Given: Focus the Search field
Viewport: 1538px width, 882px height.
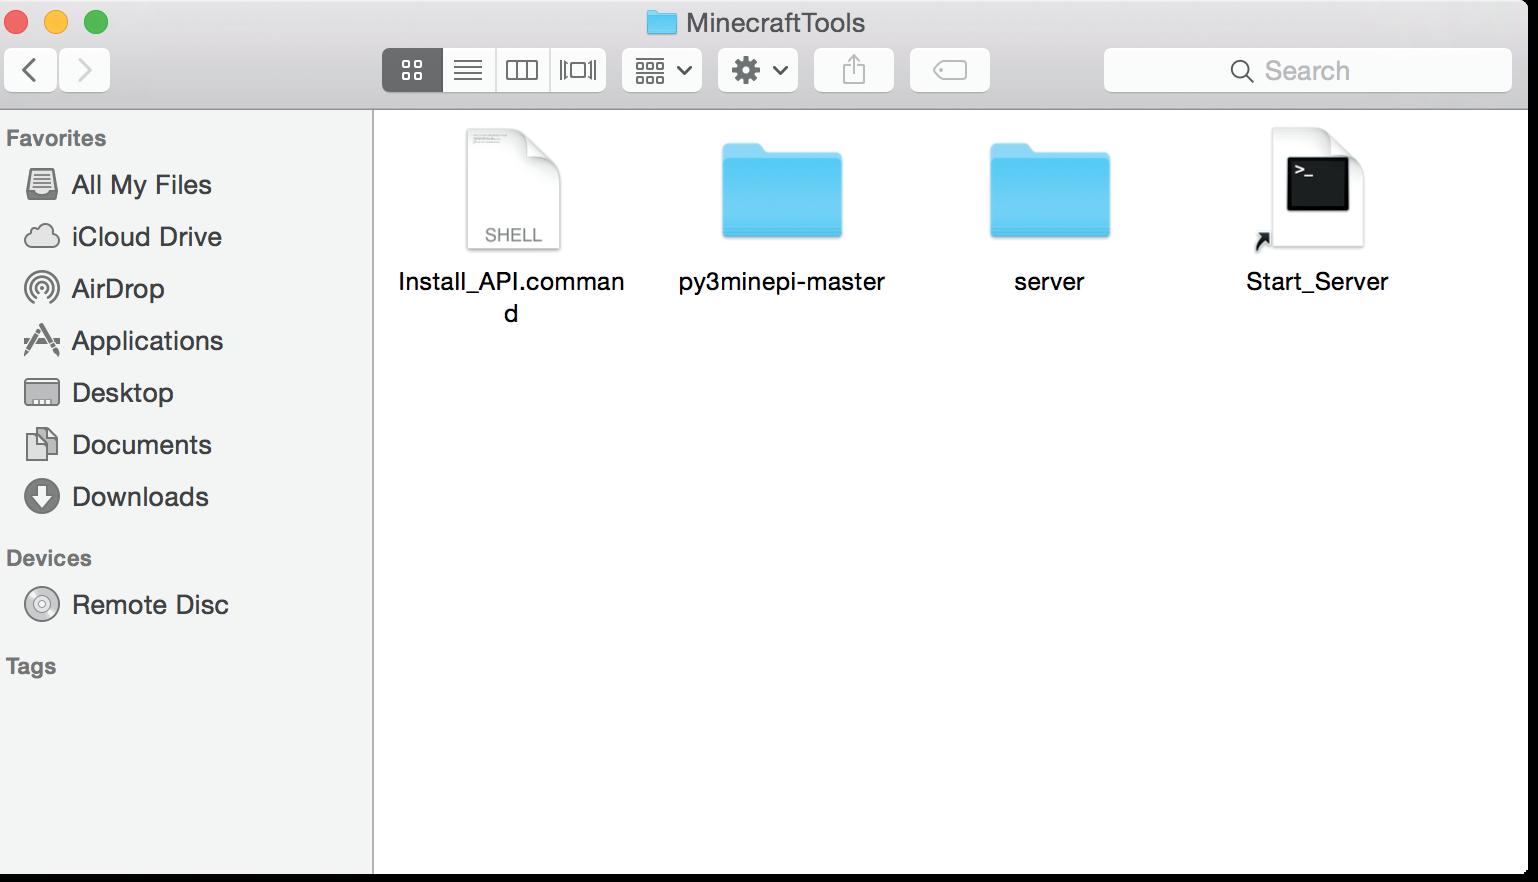Looking at the screenshot, I should (1308, 70).
